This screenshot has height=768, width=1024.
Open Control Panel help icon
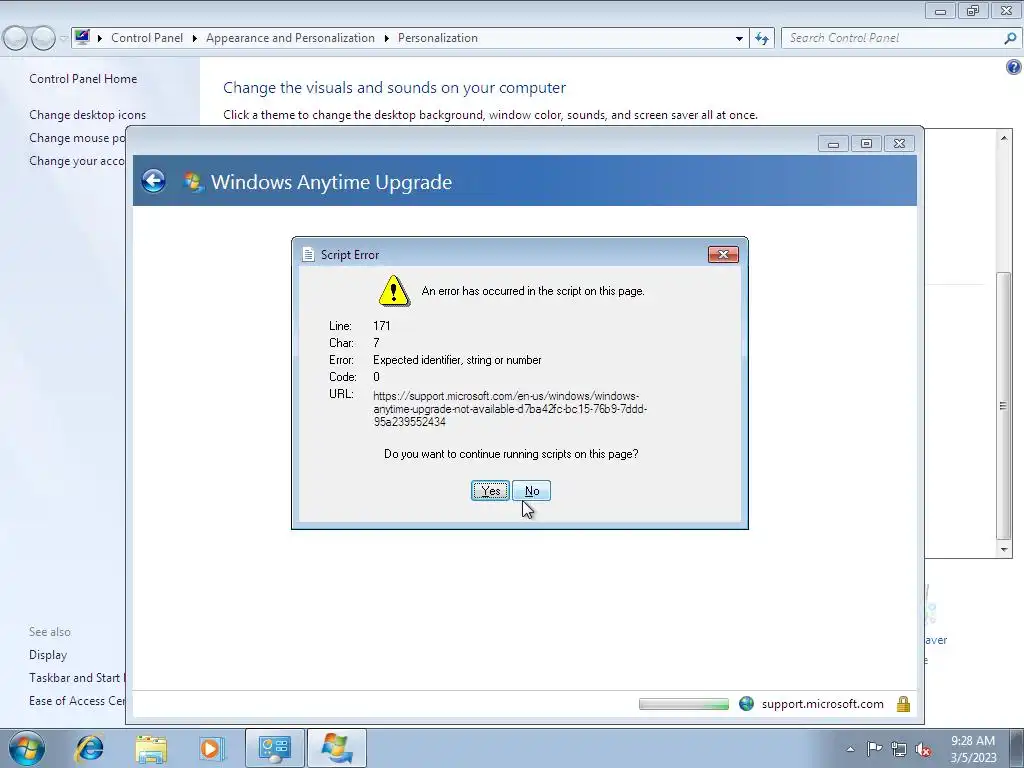pyautogui.click(x=1014, y=67)
